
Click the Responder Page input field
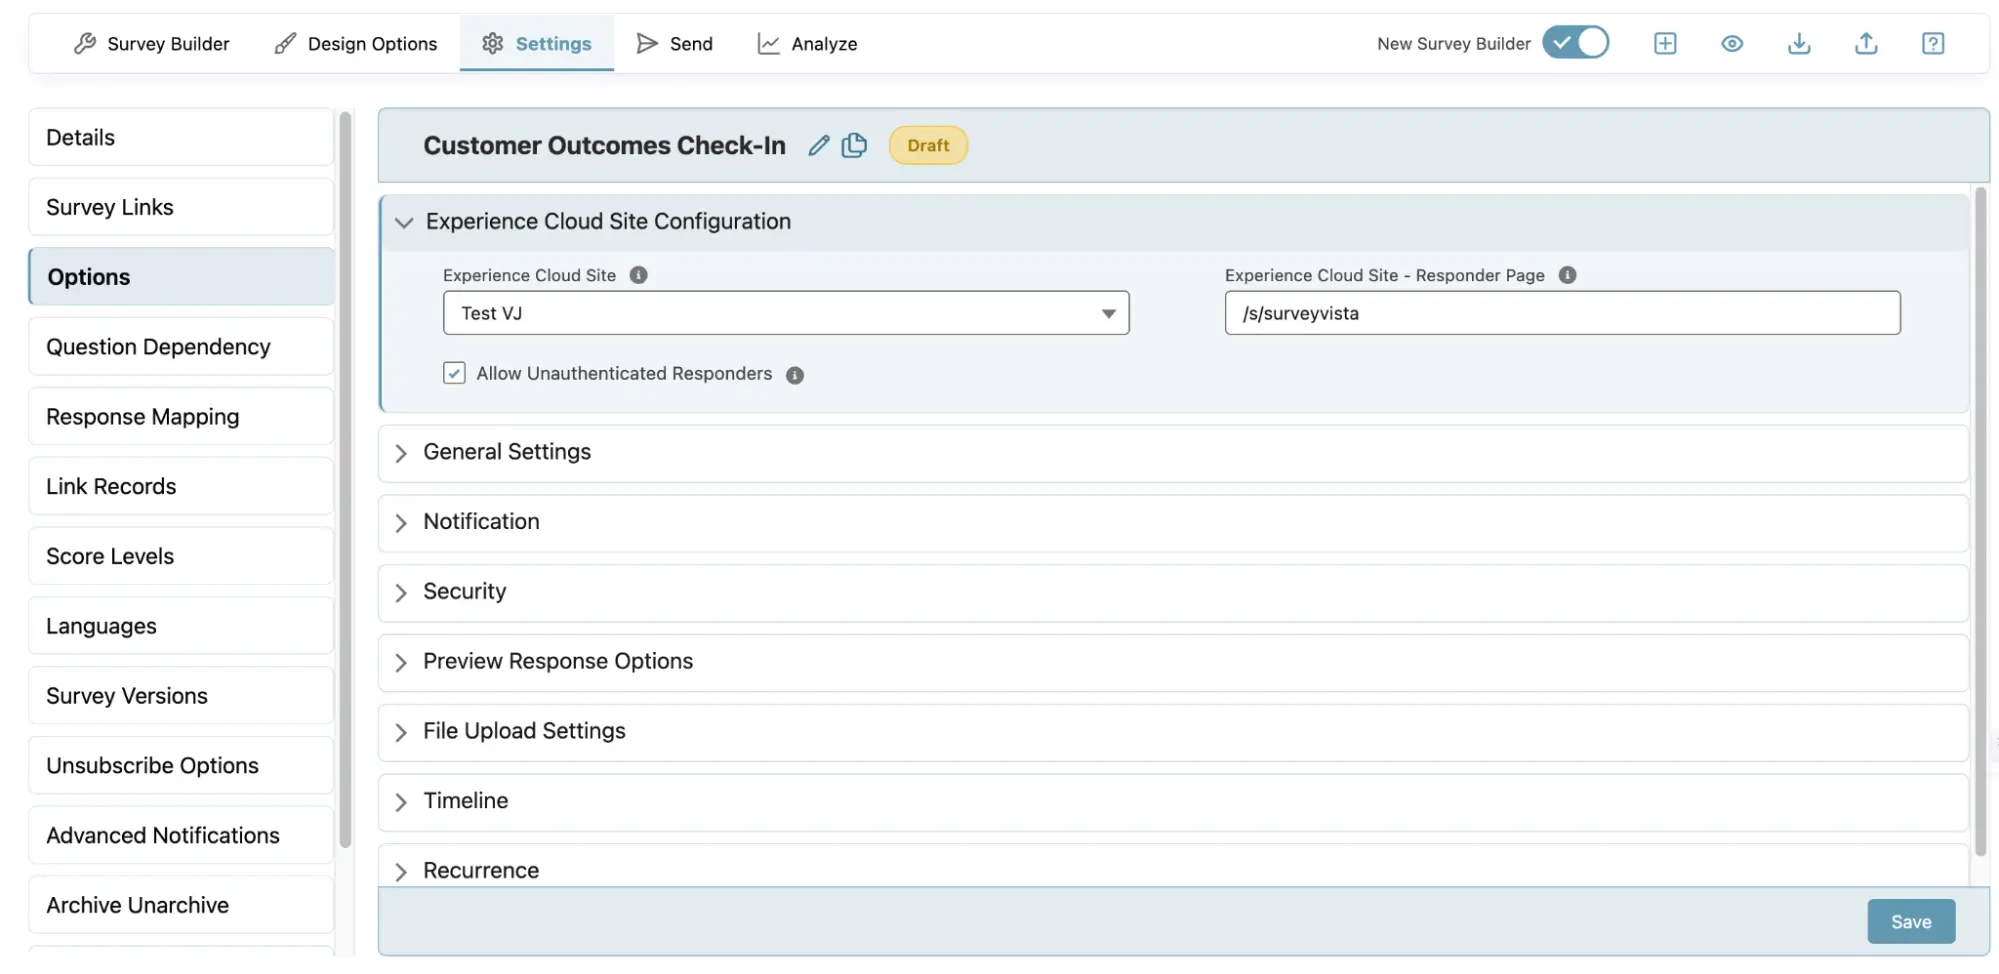pos(1561,313)
